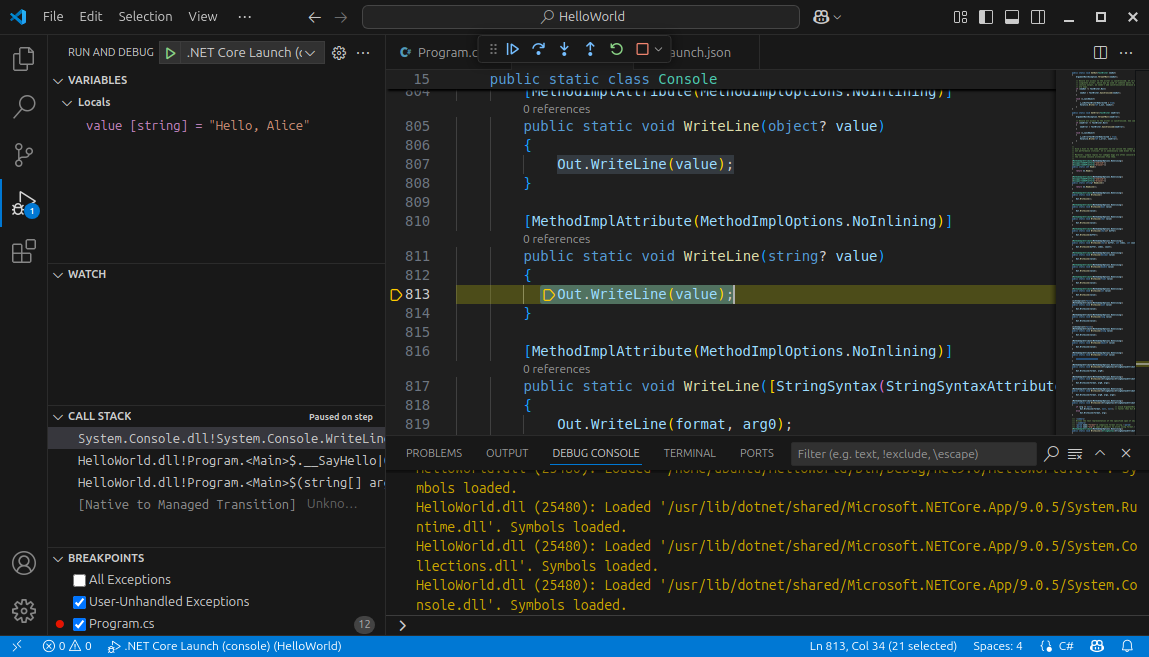Select the __SayHello call stack frame
The width and height of the screenshot is (1149, 657).
click(x=216, y=461)
